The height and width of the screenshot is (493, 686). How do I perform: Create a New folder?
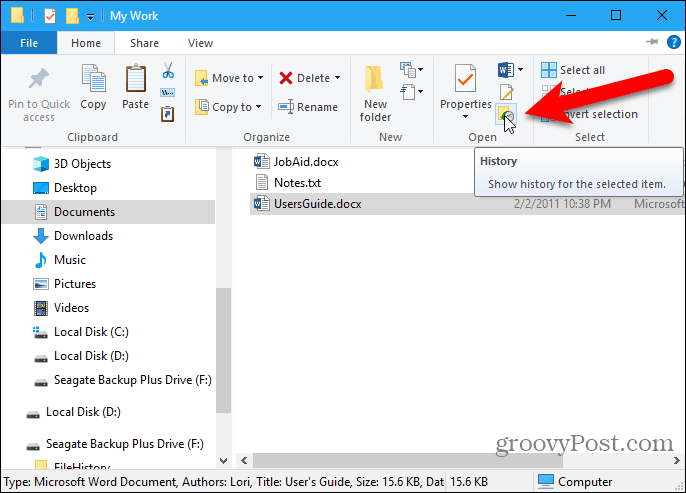375,93
